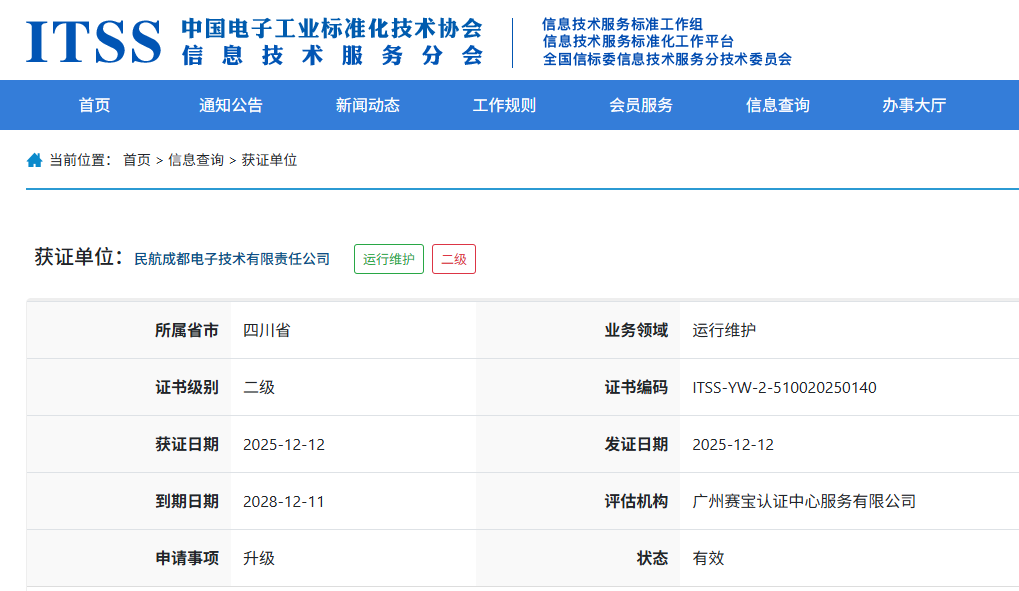Click the home icon in breadcrumb bar

[x=33, y=158]
